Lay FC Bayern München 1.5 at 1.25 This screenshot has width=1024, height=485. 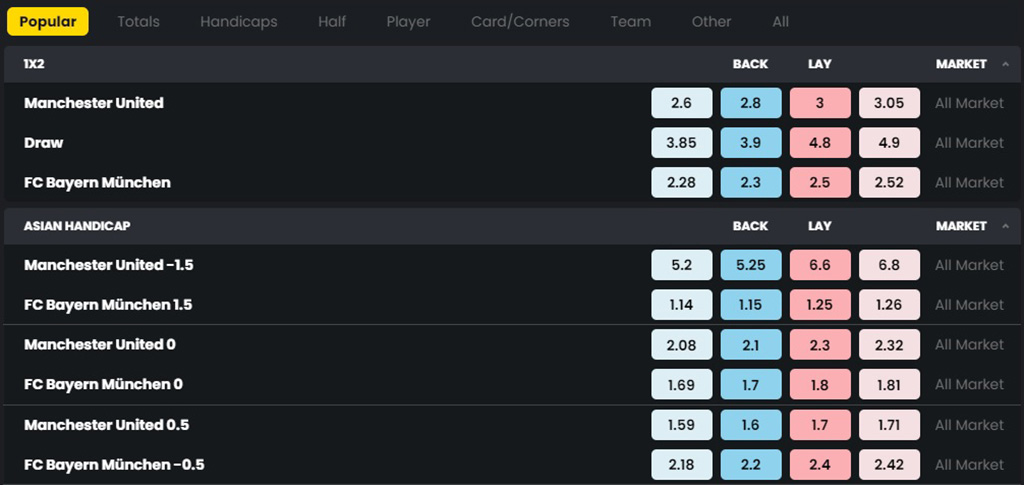coord(820,305)
